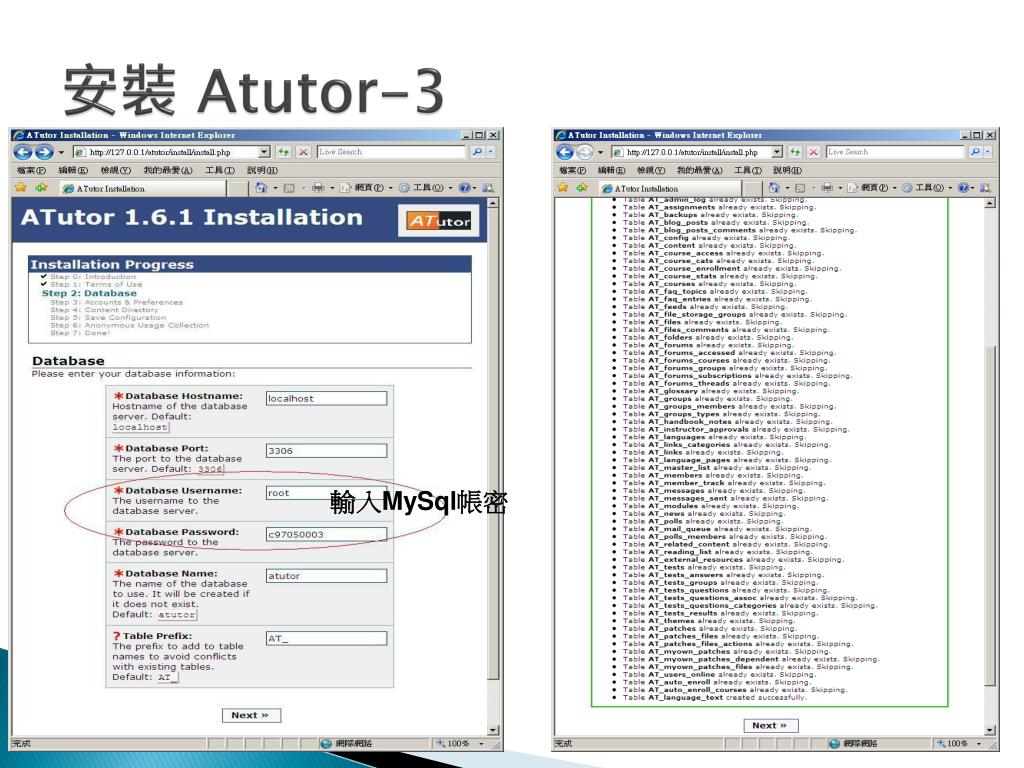Screen dimensions: 1024x768
Task: Click Add to Favorites icon in right window
Action: pyautogui.click(x=582, y=187)
